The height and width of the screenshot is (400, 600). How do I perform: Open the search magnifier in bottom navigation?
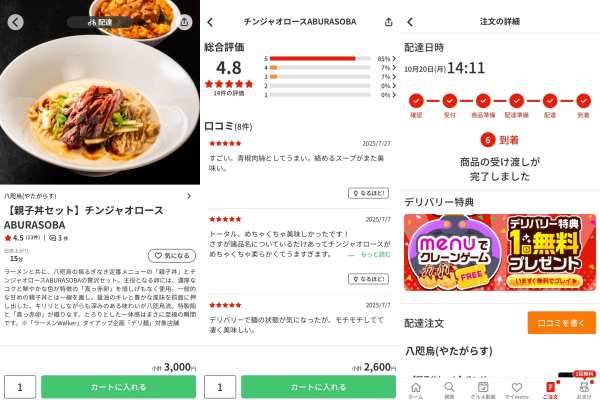pyautogui.click(x=449, y=390)
